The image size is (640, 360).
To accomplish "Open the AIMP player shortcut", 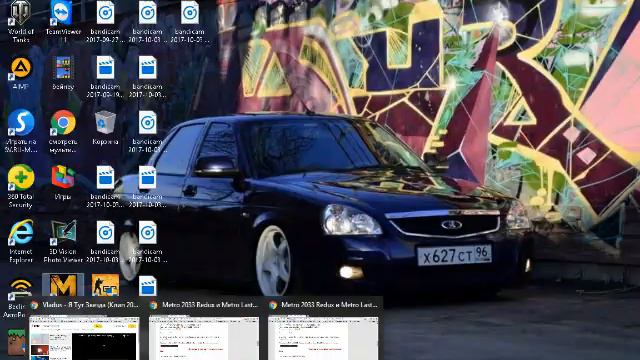I will pyautogui.click(x=20, y=73).
